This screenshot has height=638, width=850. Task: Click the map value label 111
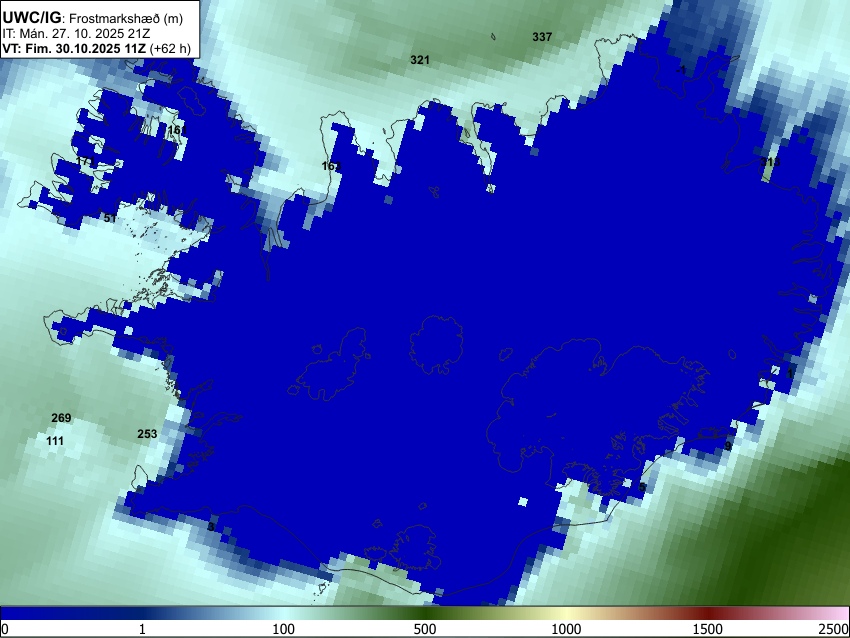[x=55, y=441]
